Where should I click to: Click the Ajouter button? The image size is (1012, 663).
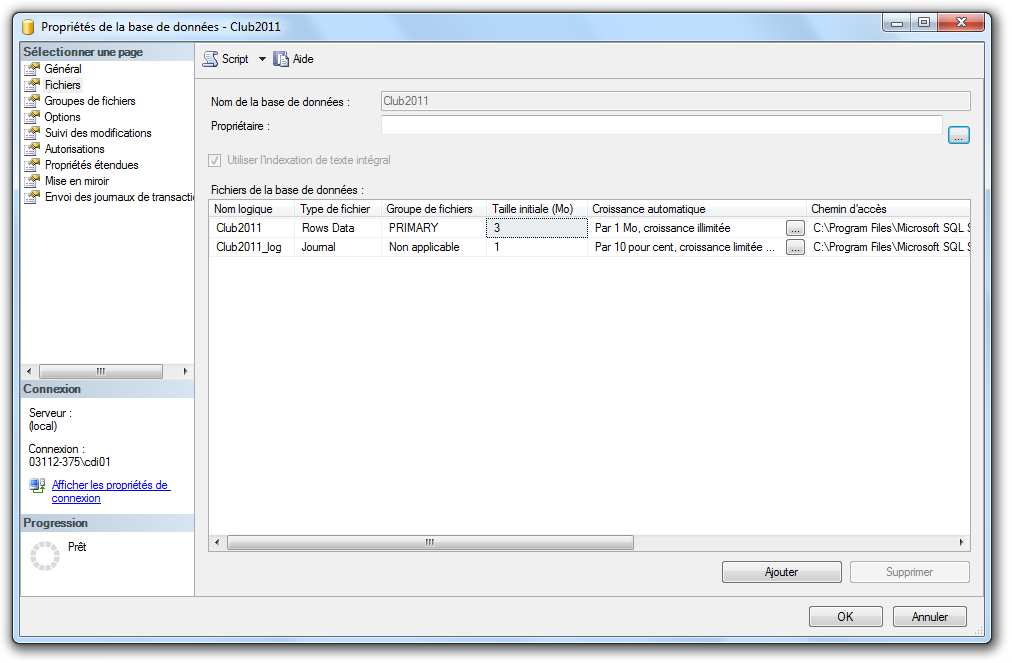pos(781,572)
